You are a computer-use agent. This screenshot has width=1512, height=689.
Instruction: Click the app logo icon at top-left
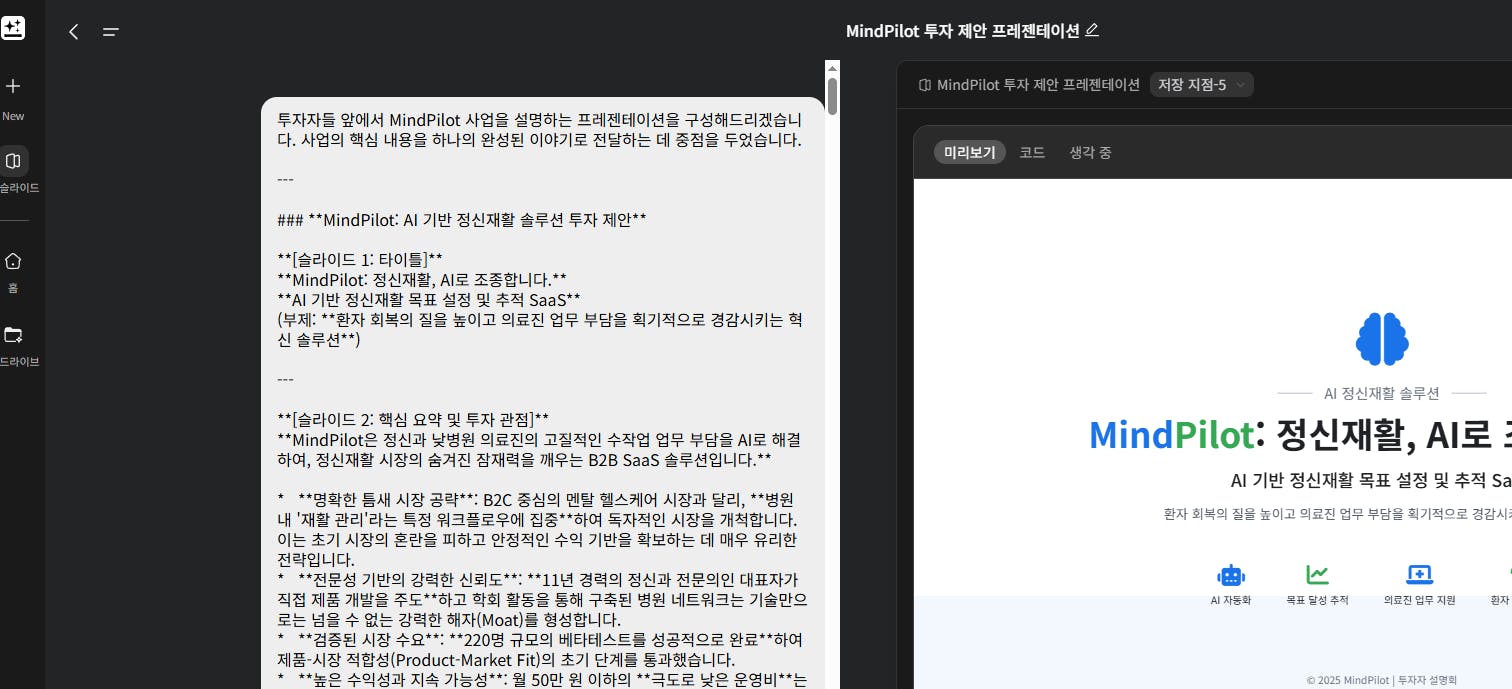tap(13, 27)
